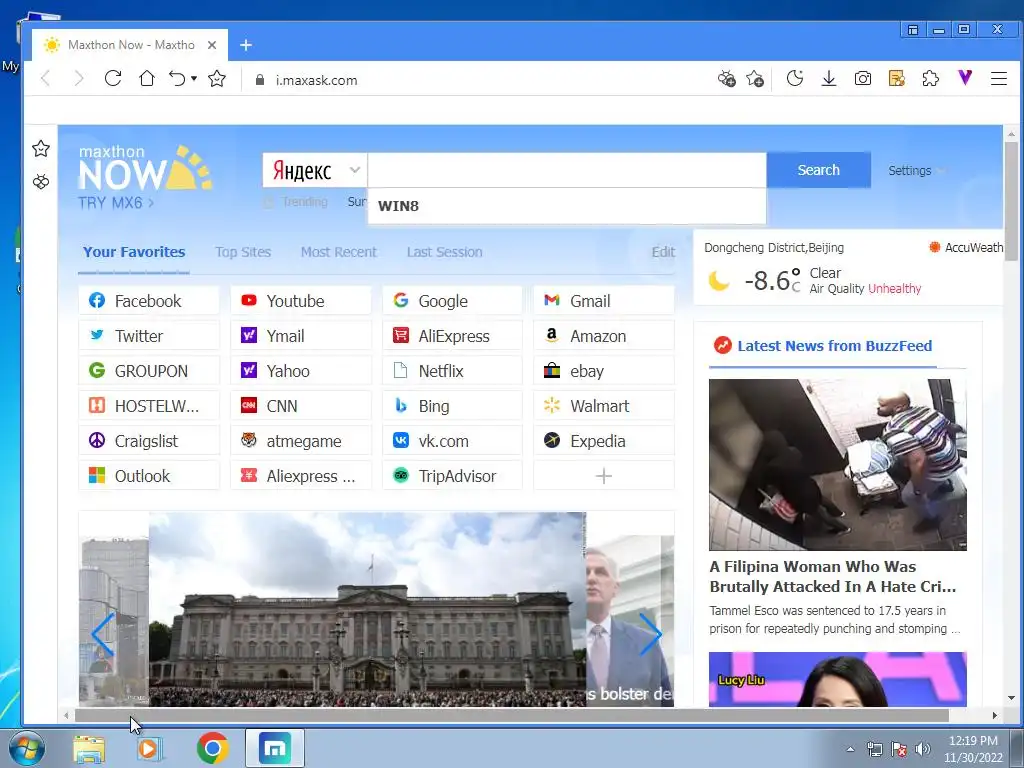1024x768 pixels.
Task: Go forward with the forward arrow
Action: coord(79,79)
